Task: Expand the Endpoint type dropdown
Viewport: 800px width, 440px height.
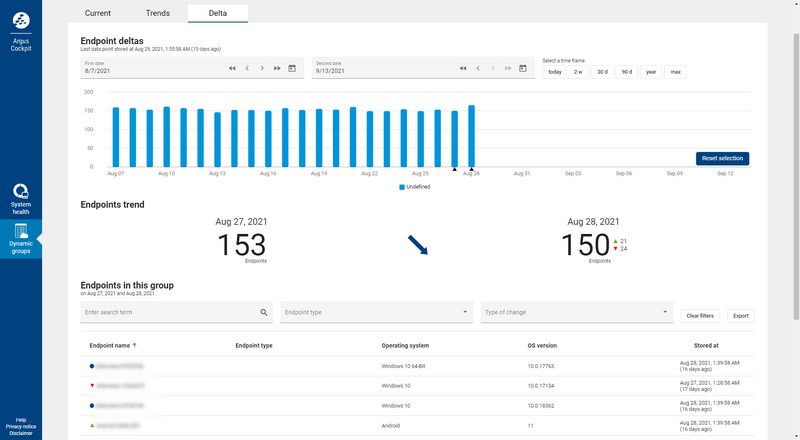Action: (x=466, y=313)
